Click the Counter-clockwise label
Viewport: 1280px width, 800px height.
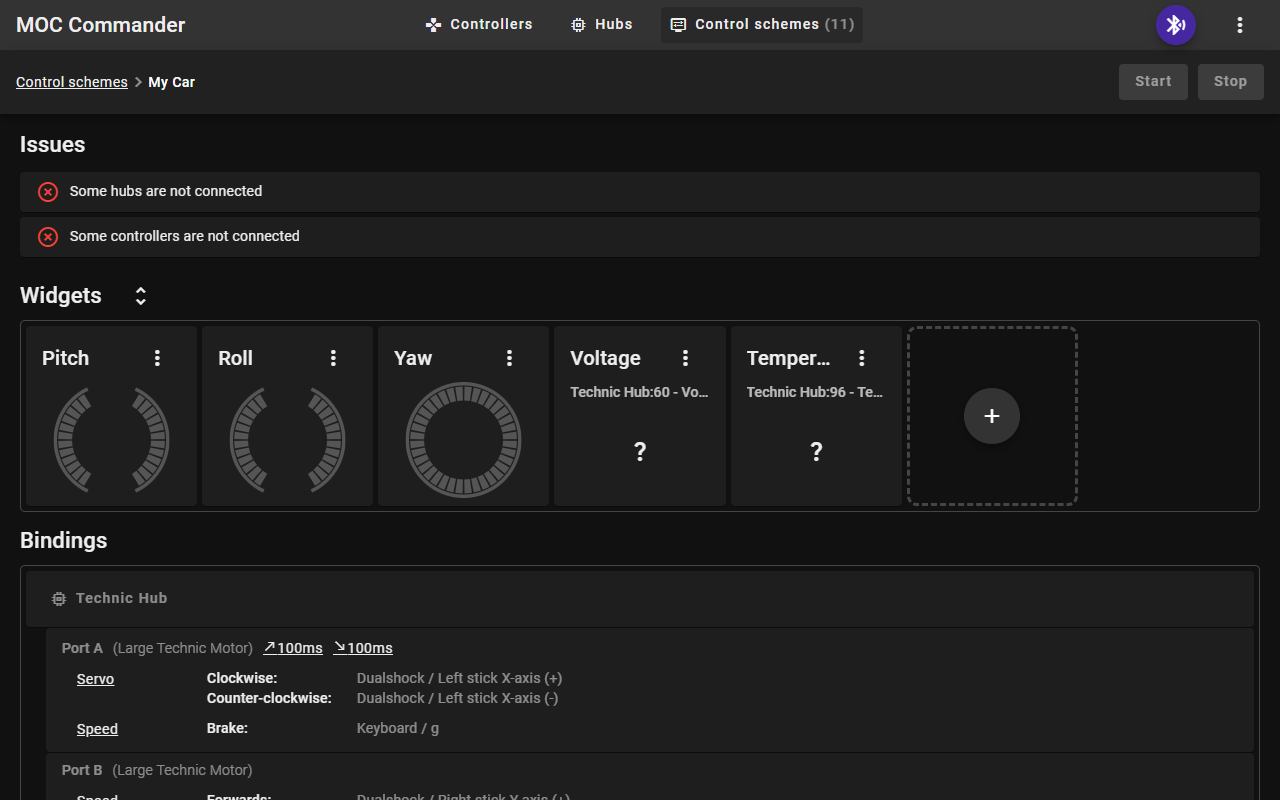269,698
